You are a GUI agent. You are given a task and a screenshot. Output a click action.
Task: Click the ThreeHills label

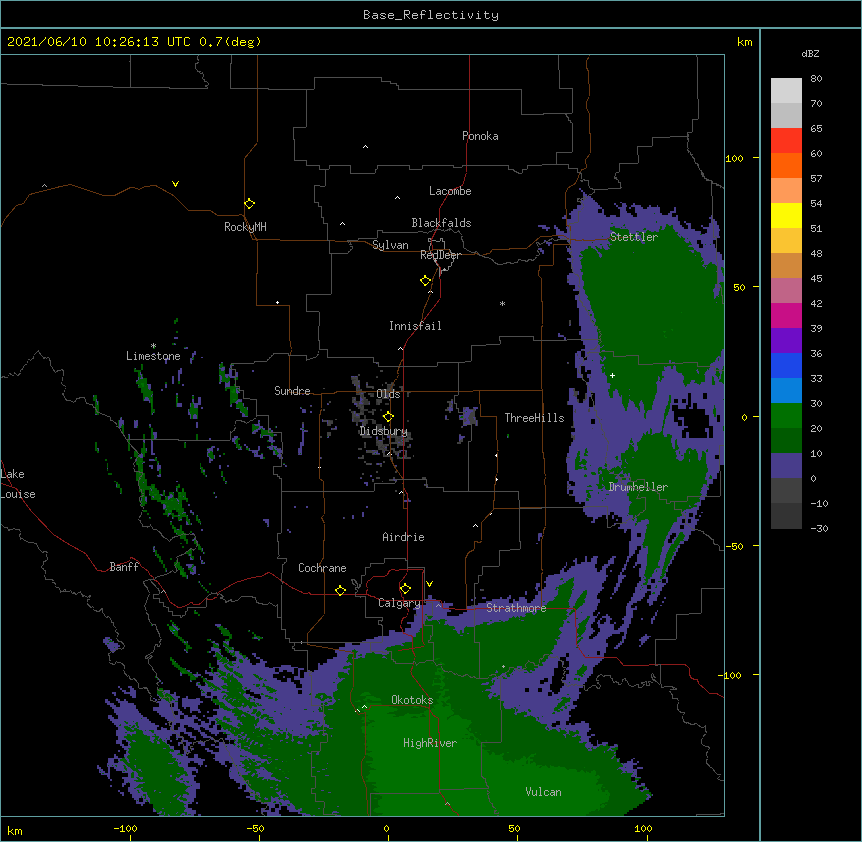click(x=534, y=418)
